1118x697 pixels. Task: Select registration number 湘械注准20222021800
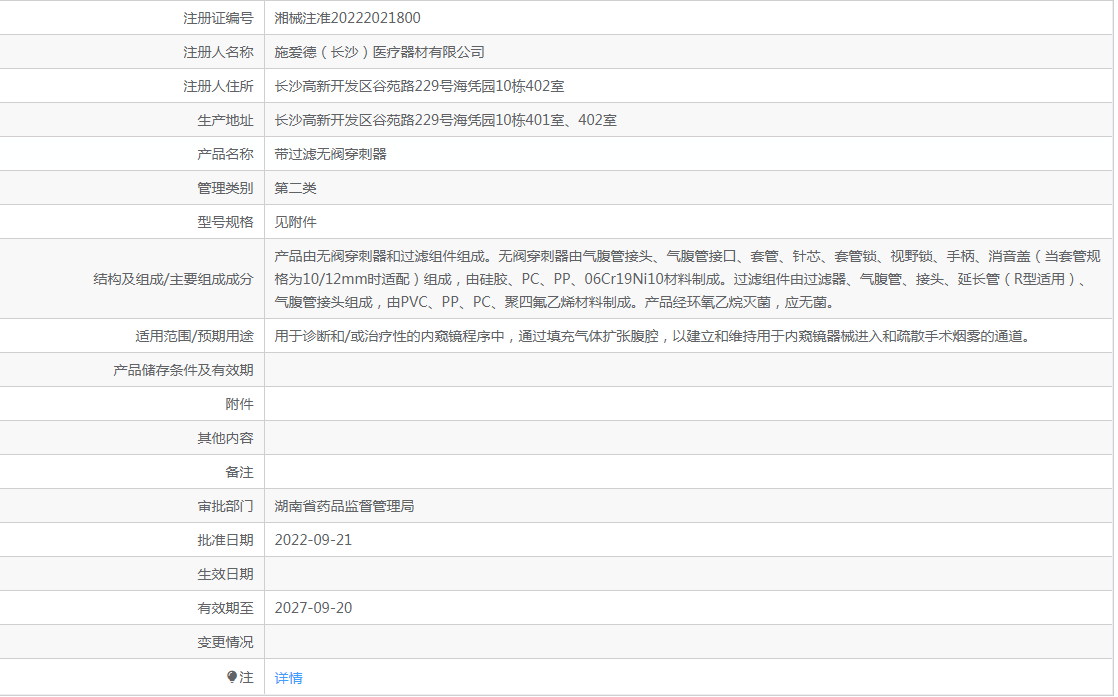pyautogui.click(x=347, y=18)
